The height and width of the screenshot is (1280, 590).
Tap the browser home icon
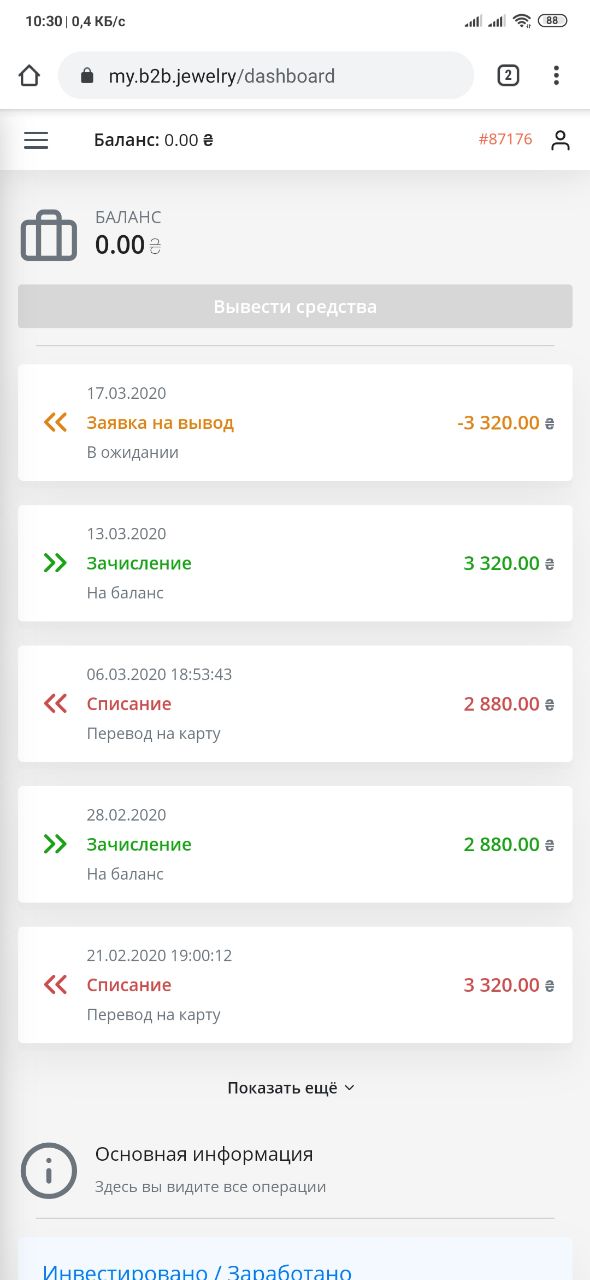click(x=29, y=76)
